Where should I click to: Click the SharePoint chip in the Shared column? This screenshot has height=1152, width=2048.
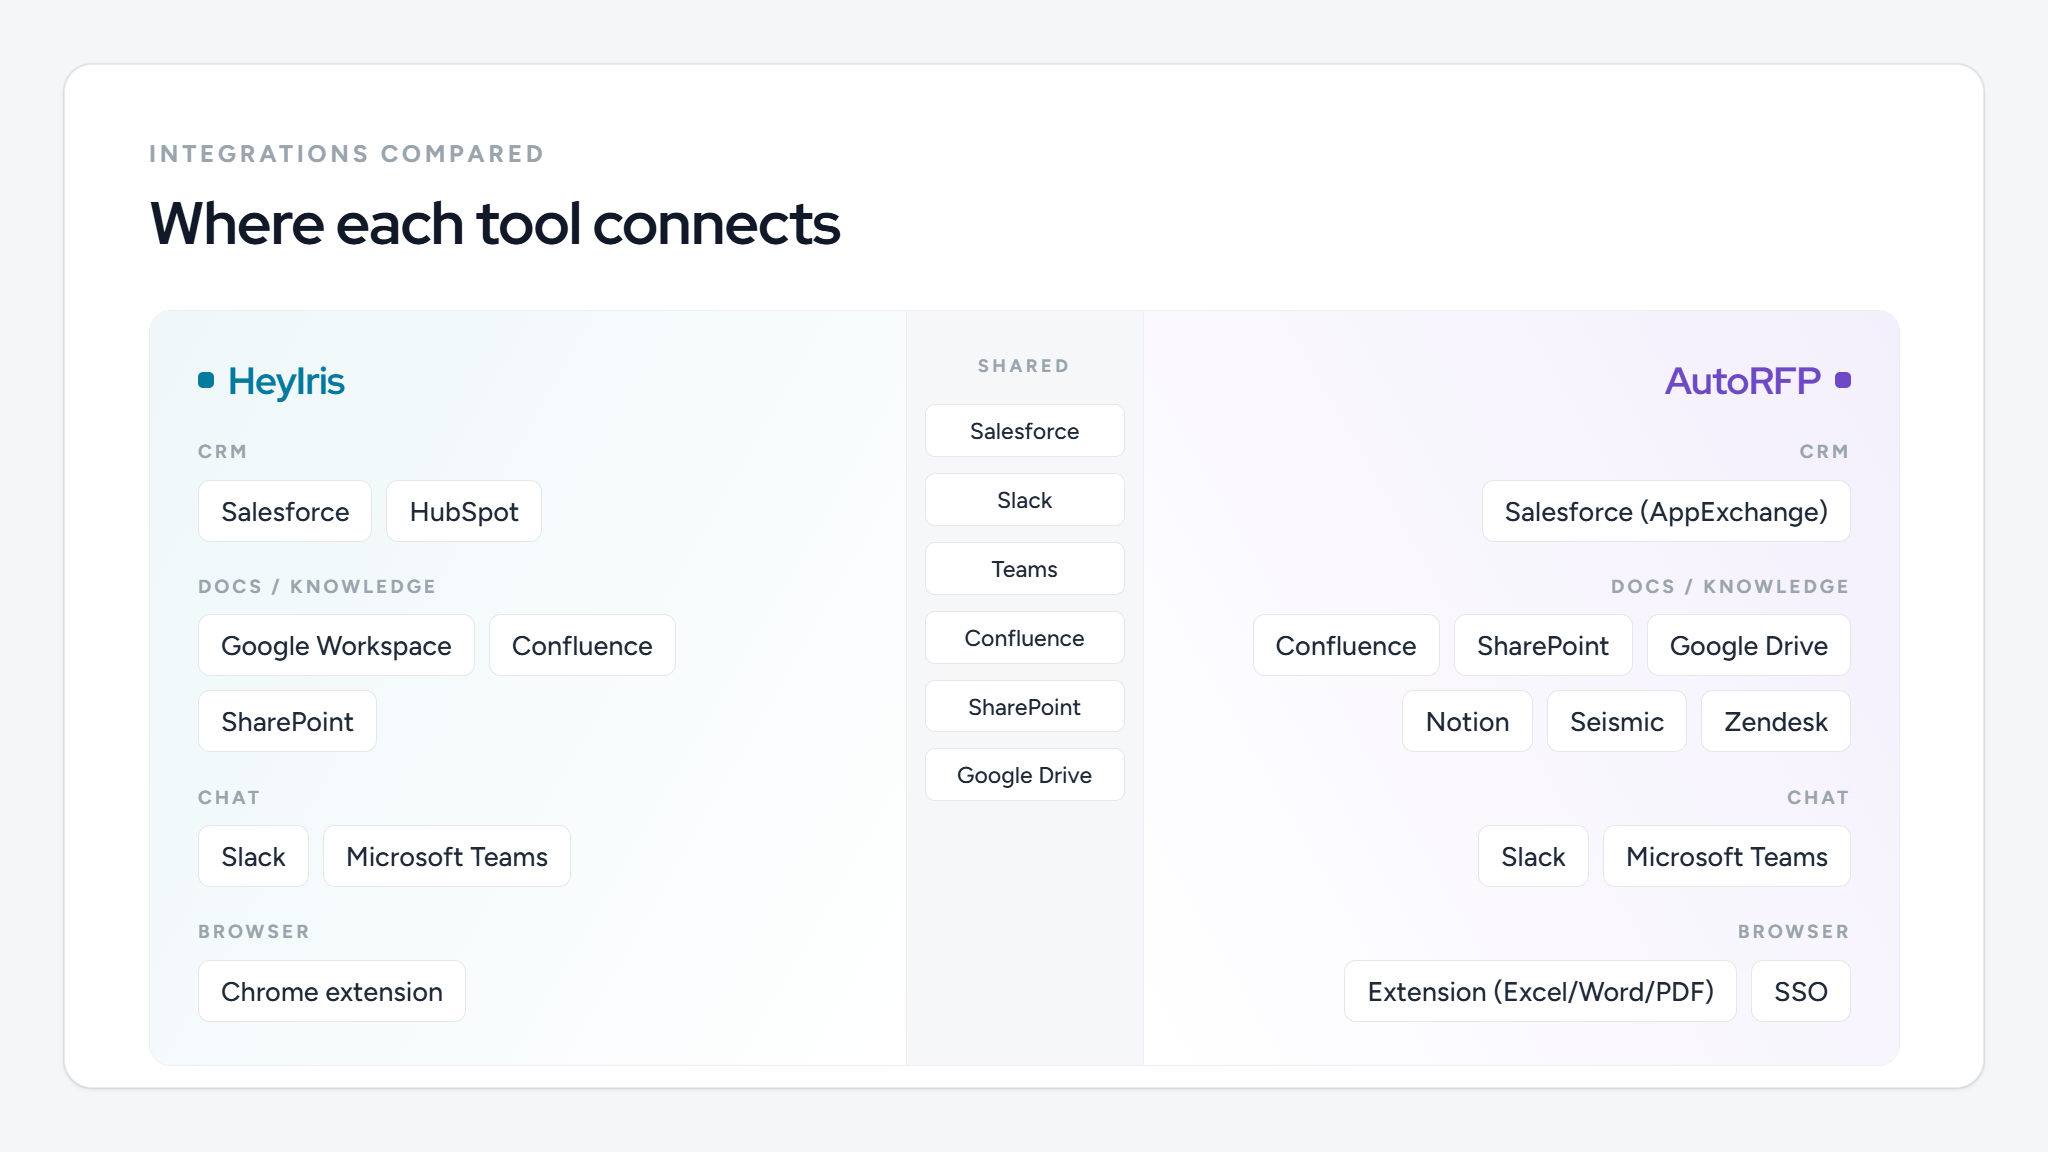[1025, 707]
